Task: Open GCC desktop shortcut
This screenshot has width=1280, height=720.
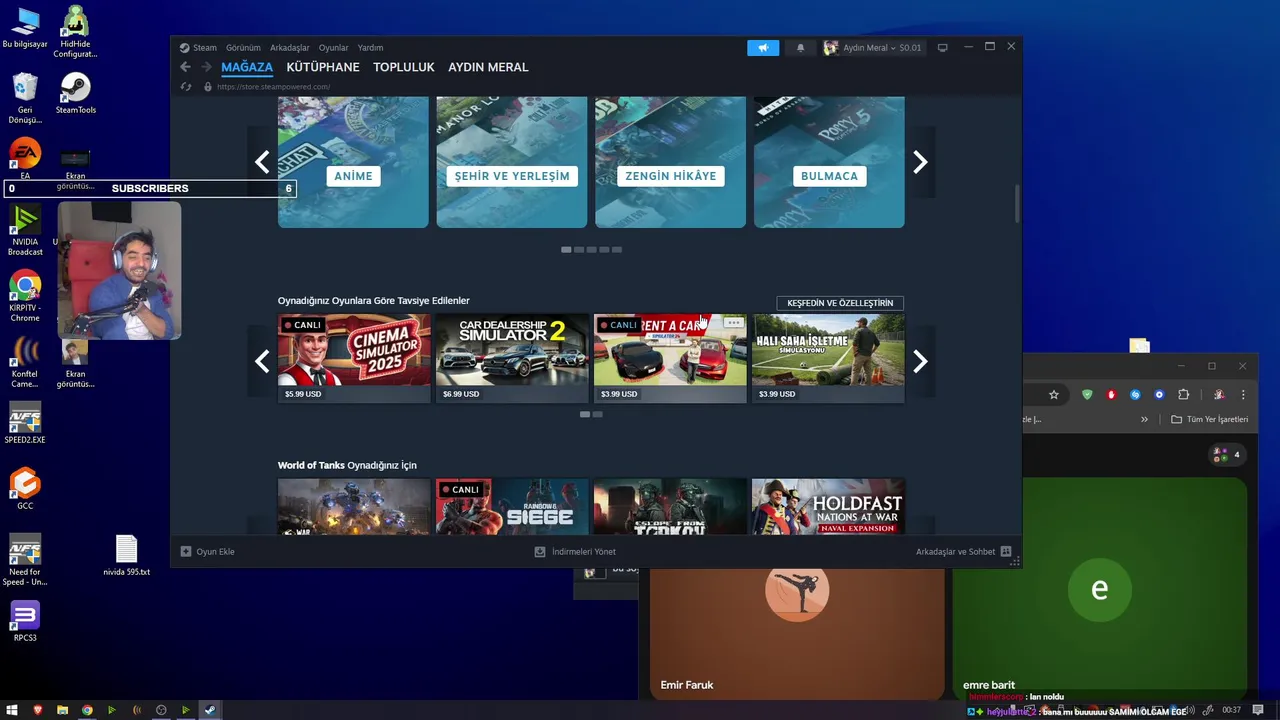Action: tap(25, 489)
